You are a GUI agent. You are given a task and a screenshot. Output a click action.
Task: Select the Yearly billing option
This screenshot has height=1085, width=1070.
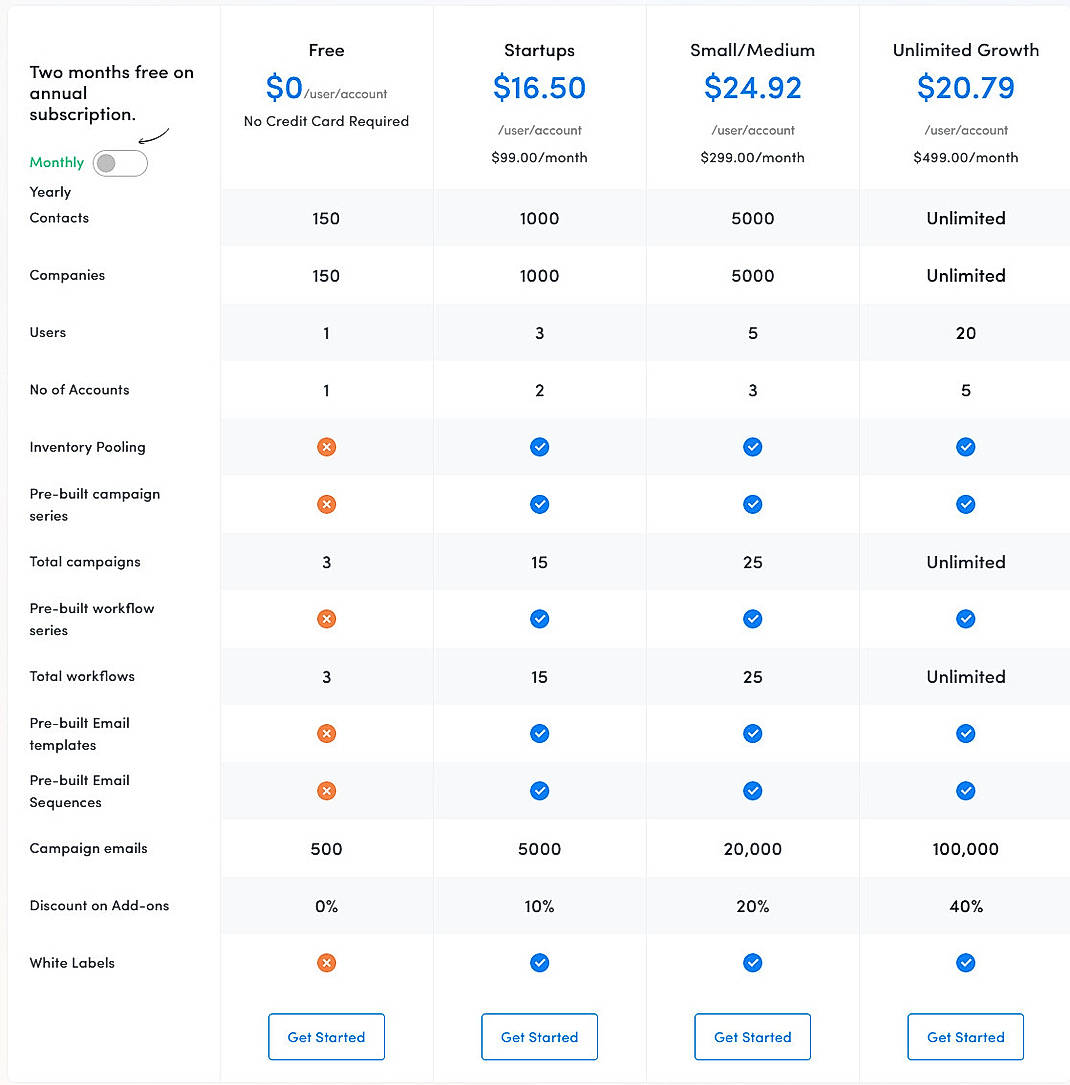50,192
